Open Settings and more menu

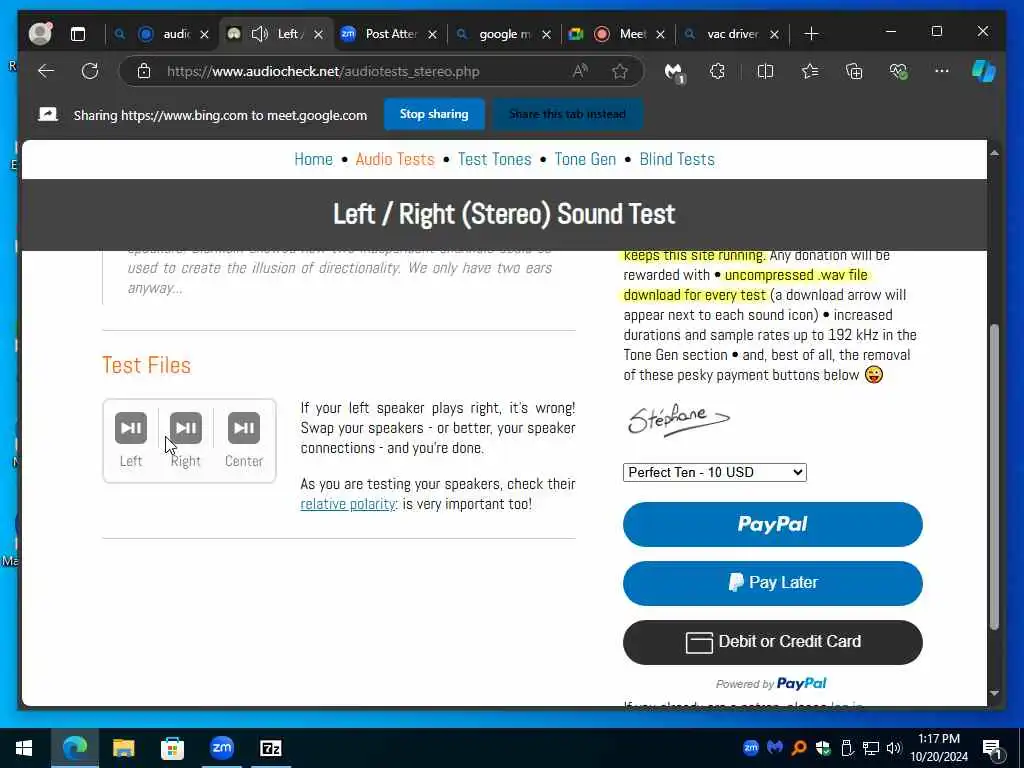pyautogui.click(x=941, y=71)
